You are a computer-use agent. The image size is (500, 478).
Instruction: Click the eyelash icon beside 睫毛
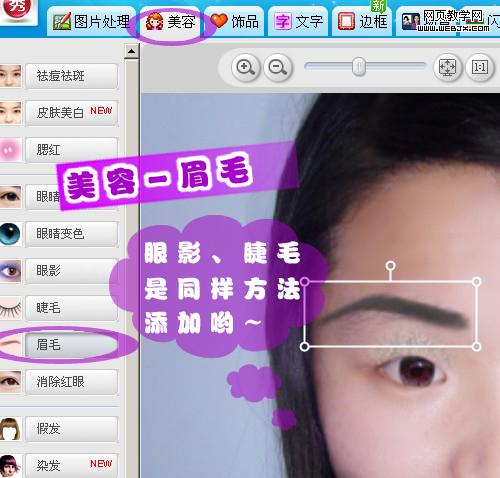[11, 308]
